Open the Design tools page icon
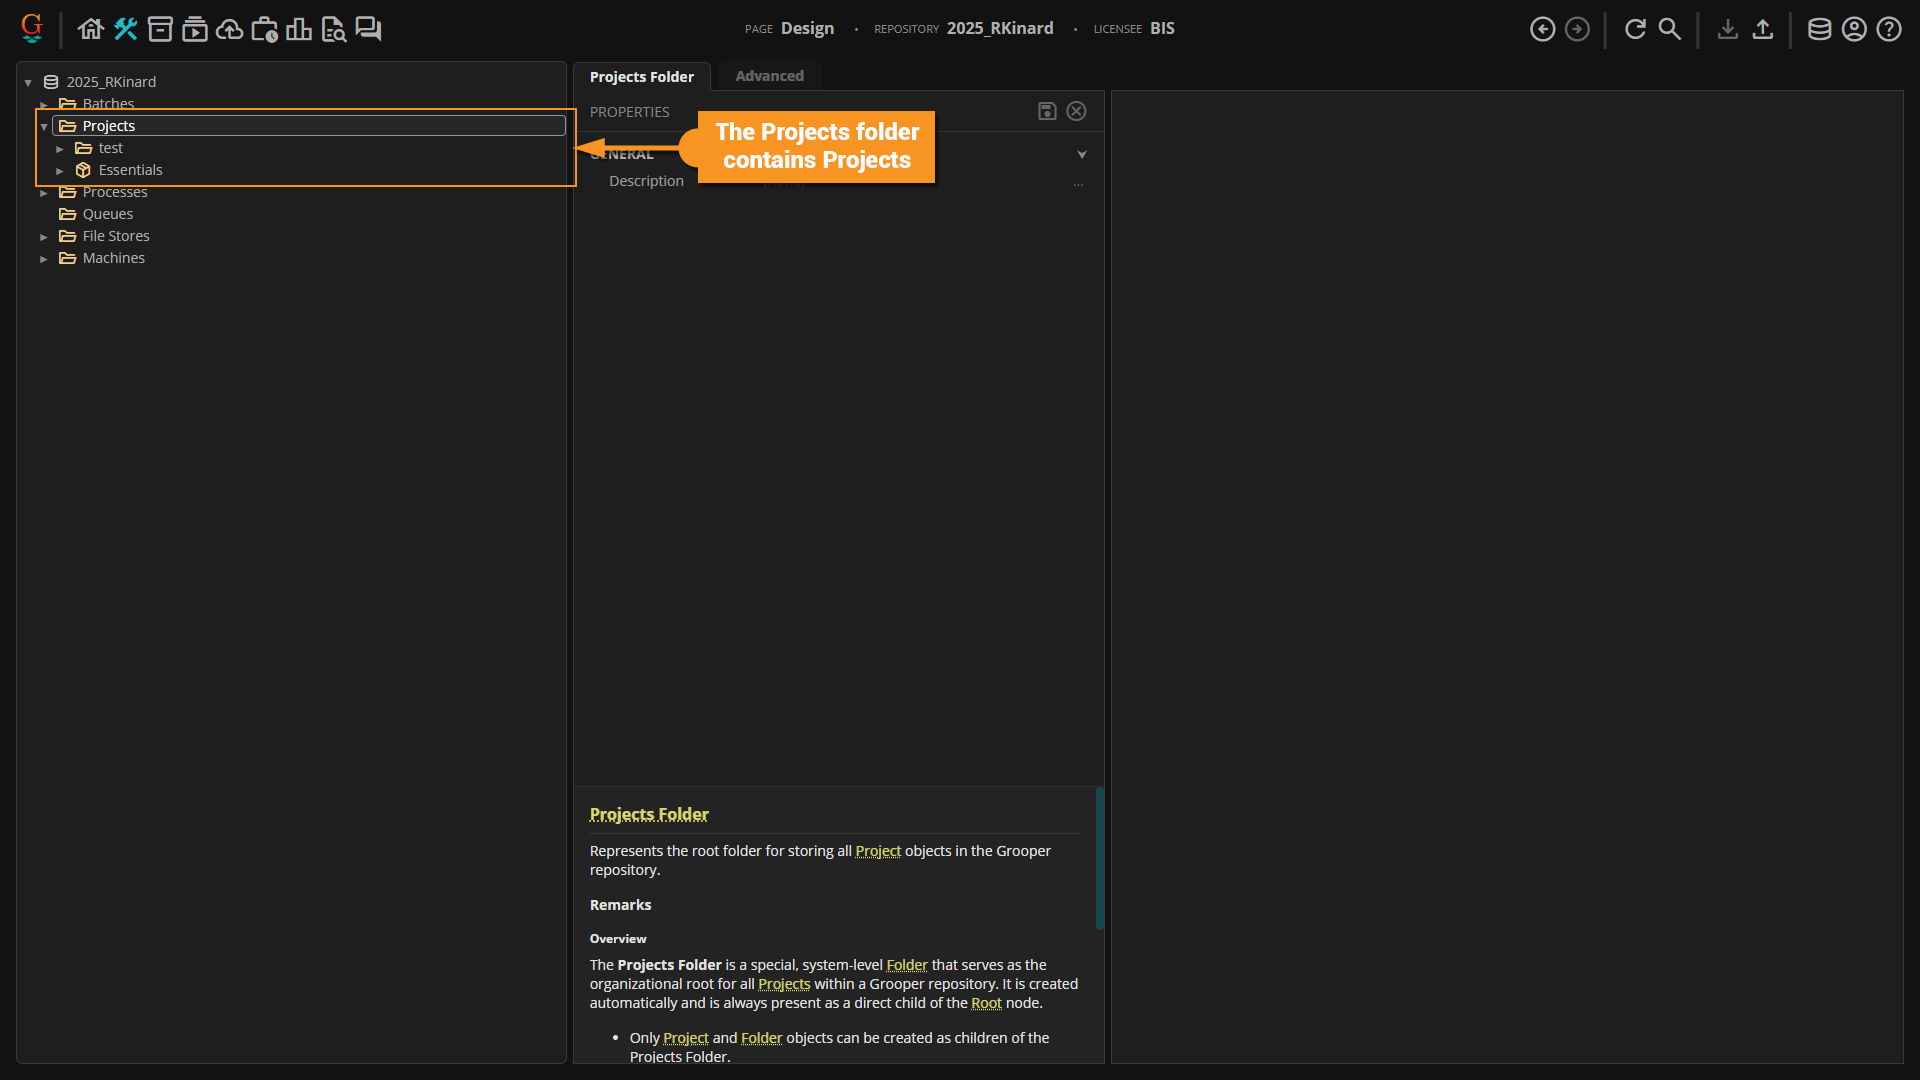This screenshot has width=1920, height=1080. 125,29
